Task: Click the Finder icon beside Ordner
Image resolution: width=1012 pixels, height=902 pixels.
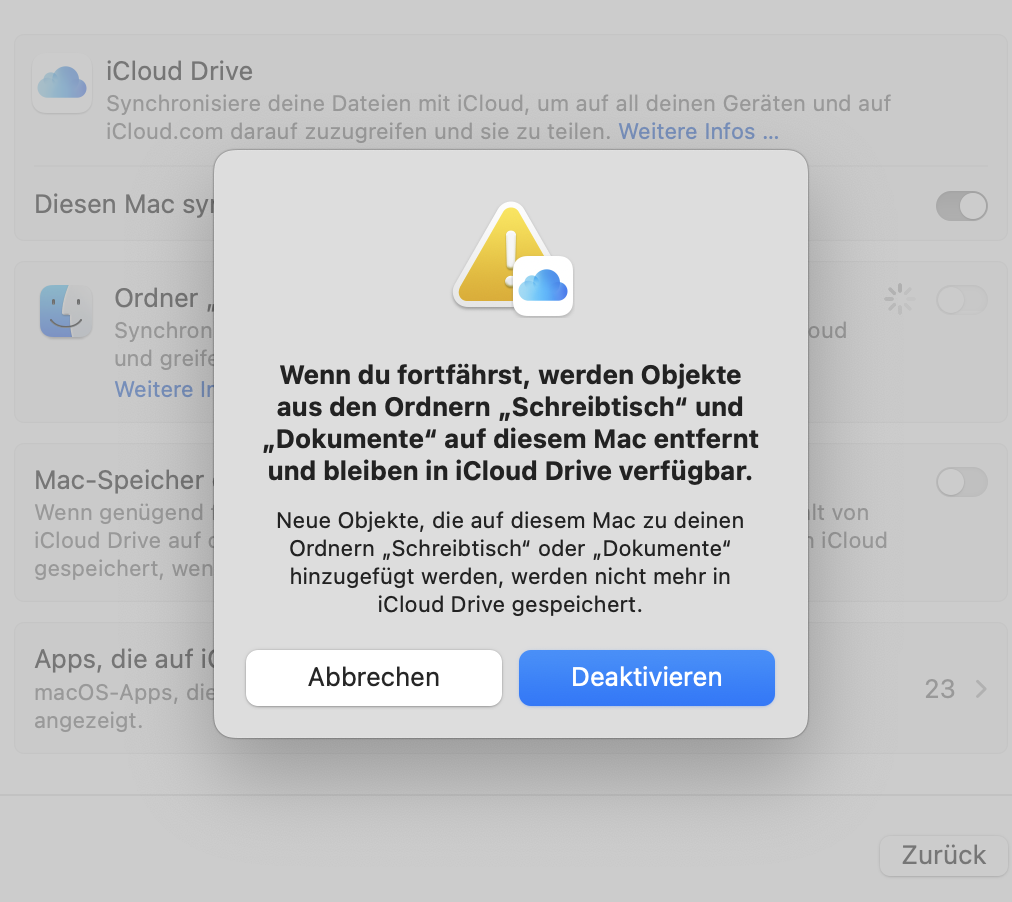Action: click(x=66, y=311)
